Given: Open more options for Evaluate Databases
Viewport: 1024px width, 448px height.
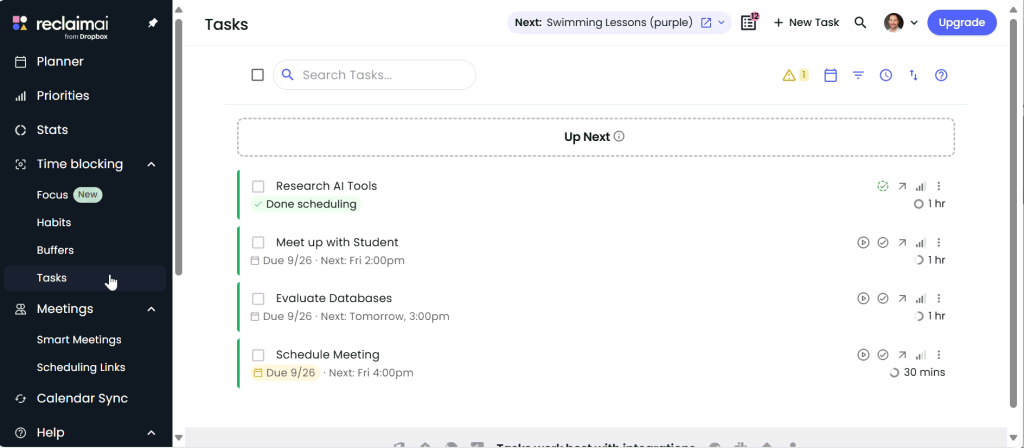Looking at the screenshot, I should pos(939,298).
